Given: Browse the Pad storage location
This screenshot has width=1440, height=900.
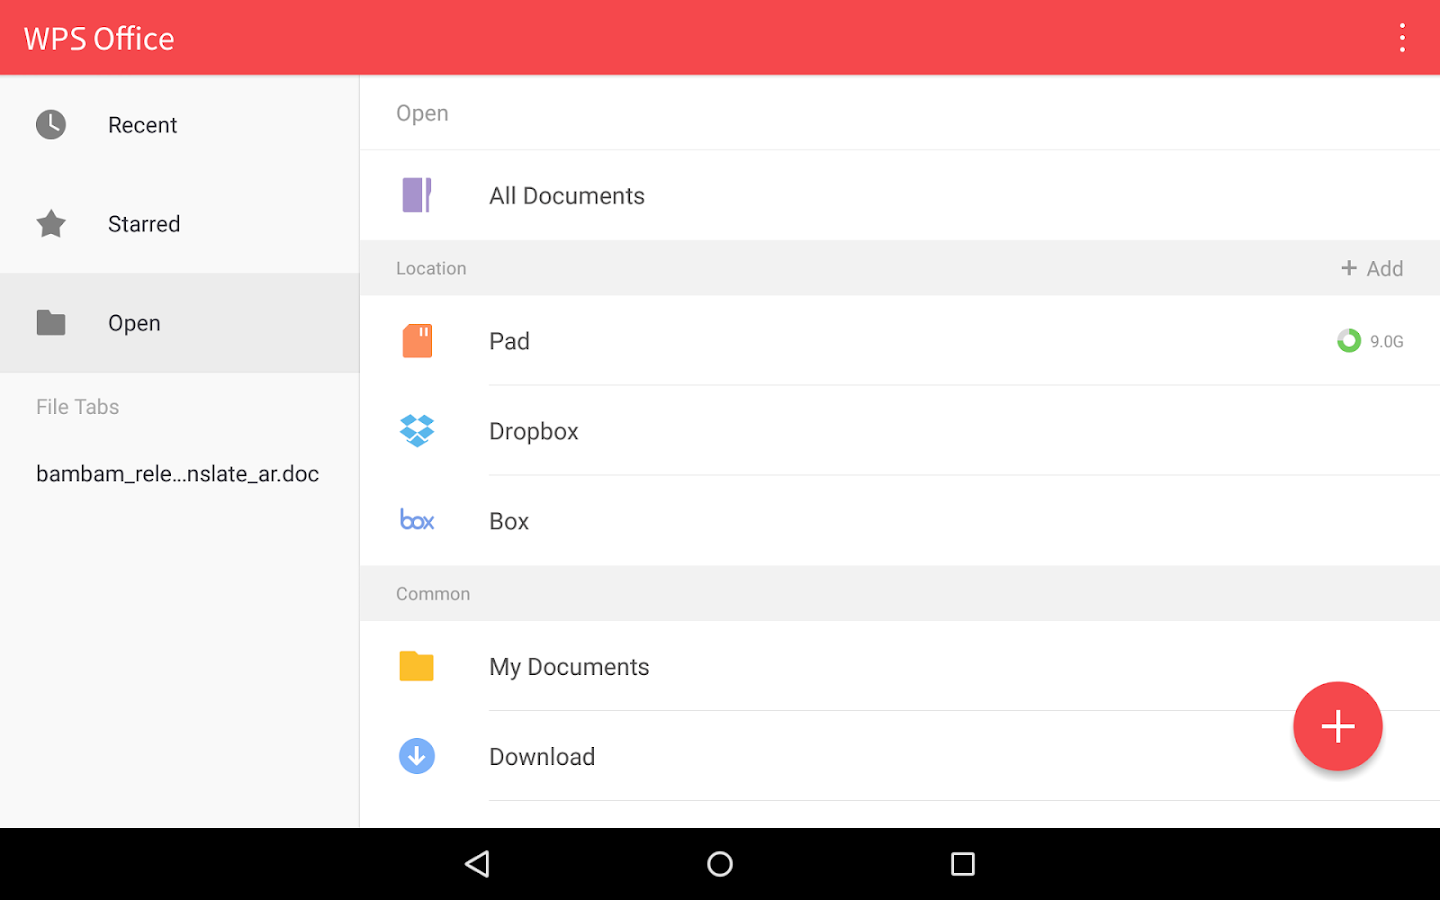Looking at the screenshot, I should tap(900, 341).
